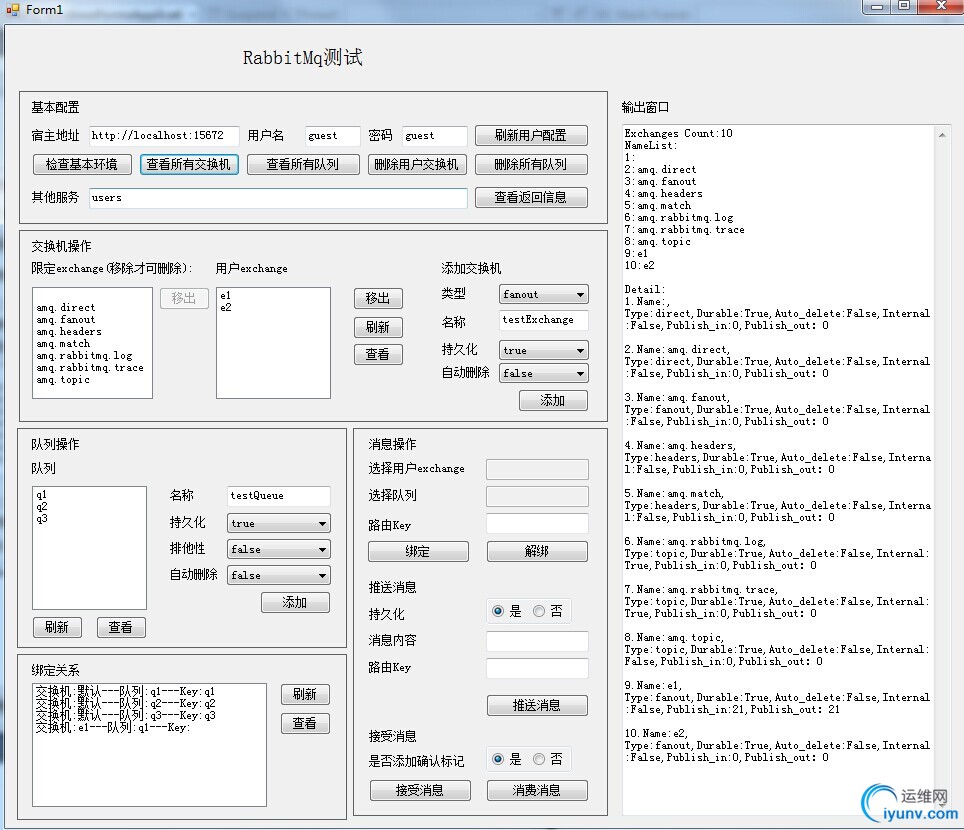Click the 删除用户交换机 button
Viewport: 964px width, 830px height.
click(x=417, y=164)
